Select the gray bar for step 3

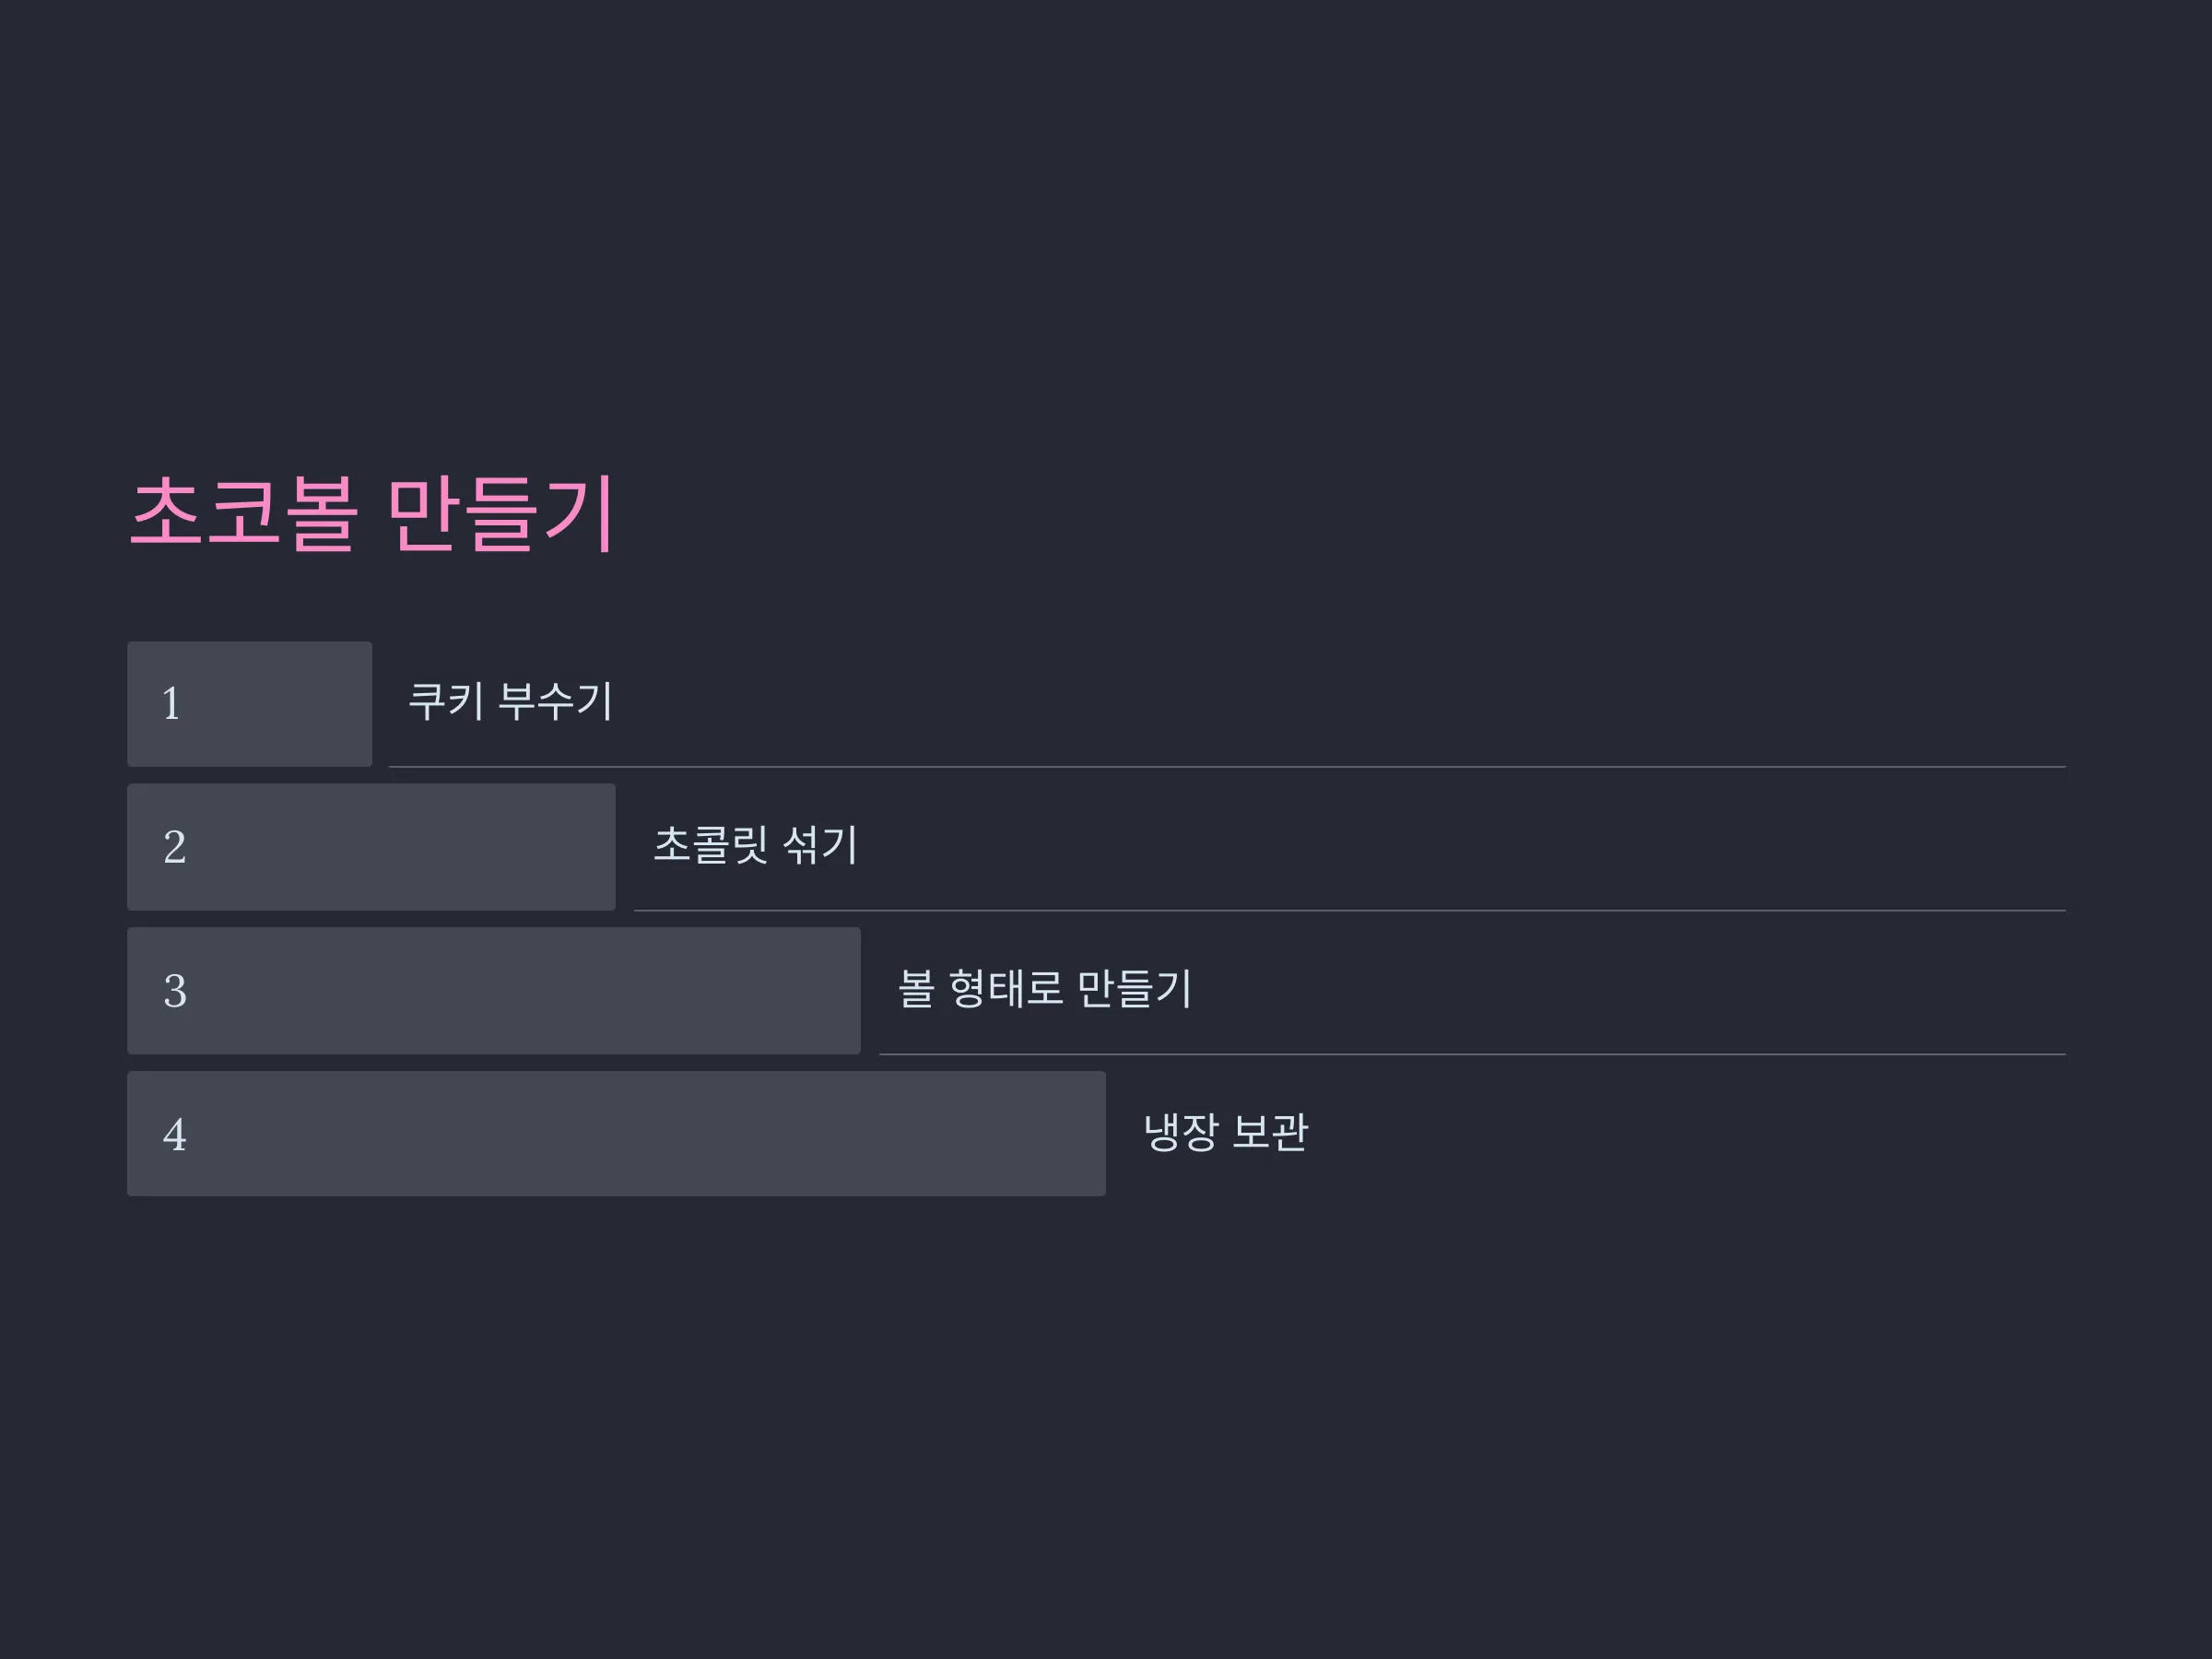[494, 991]
